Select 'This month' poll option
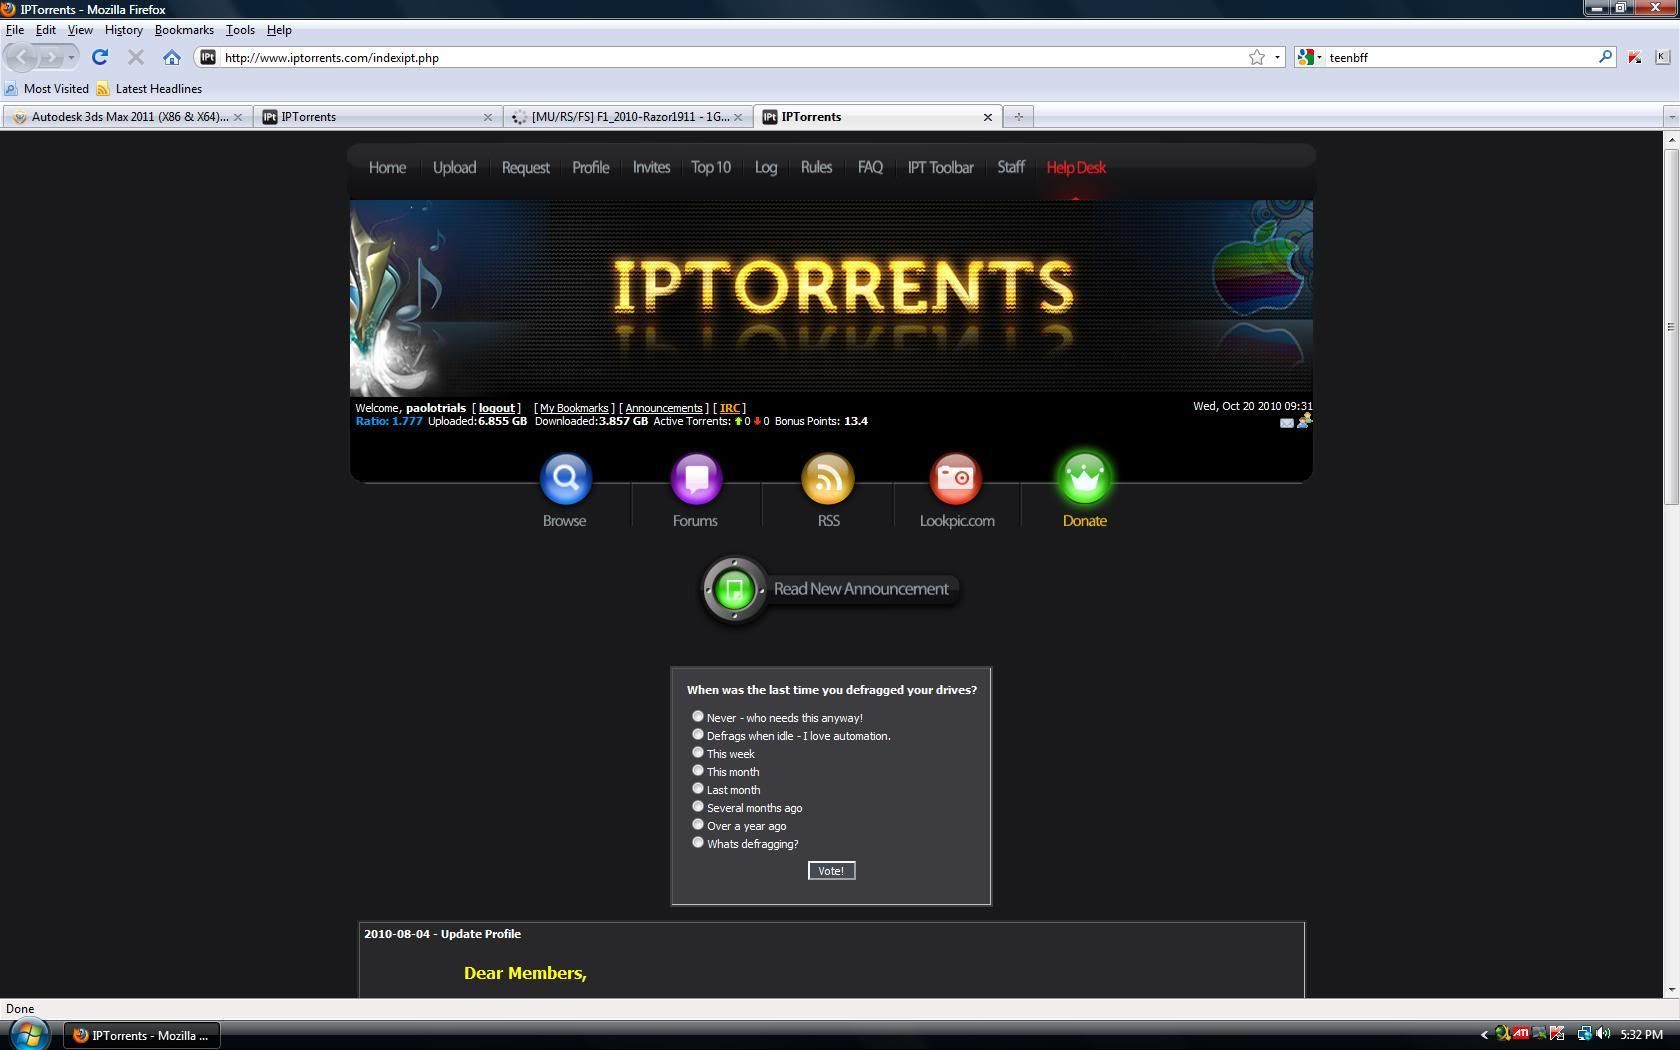Image resolution: width=1680 pixels, height=1050 pixels. click(698, 770)
